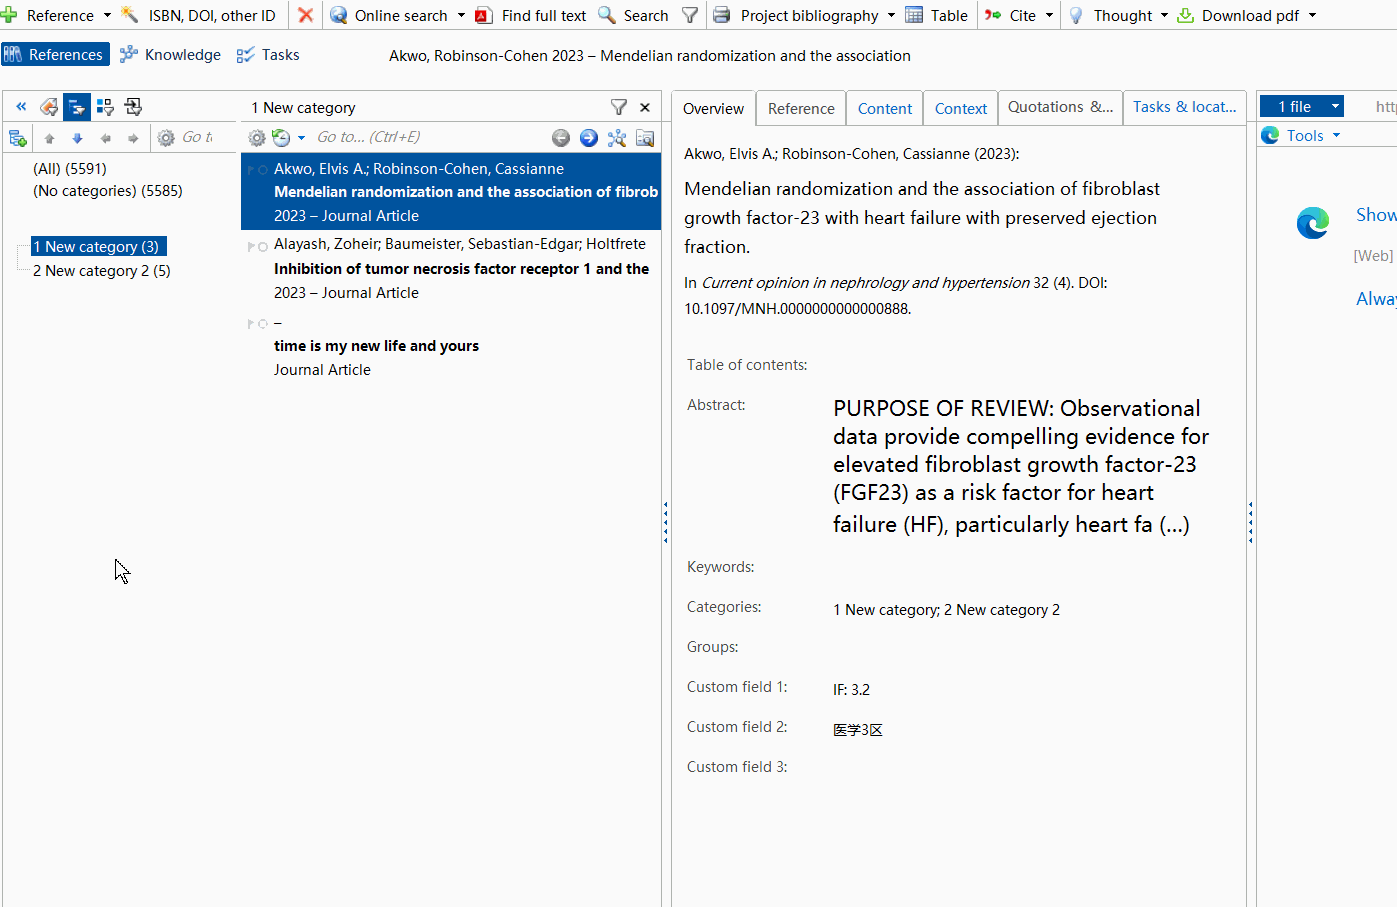Viewport: 1397px width, 907px height.
Task: Click the linked references network icon
Action: [x=617, y=138]
